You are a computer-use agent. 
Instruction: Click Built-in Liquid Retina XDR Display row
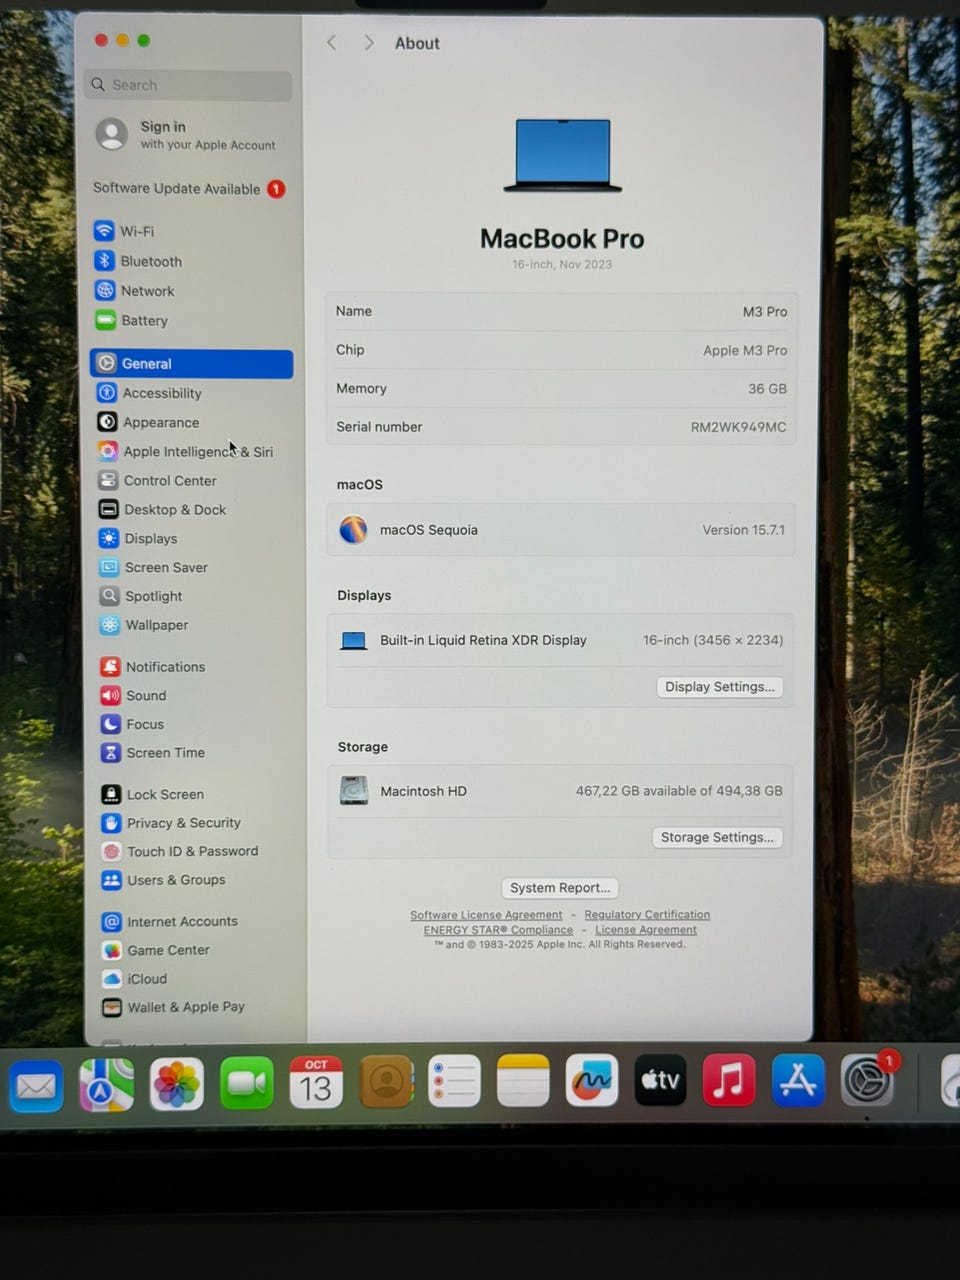561,640
